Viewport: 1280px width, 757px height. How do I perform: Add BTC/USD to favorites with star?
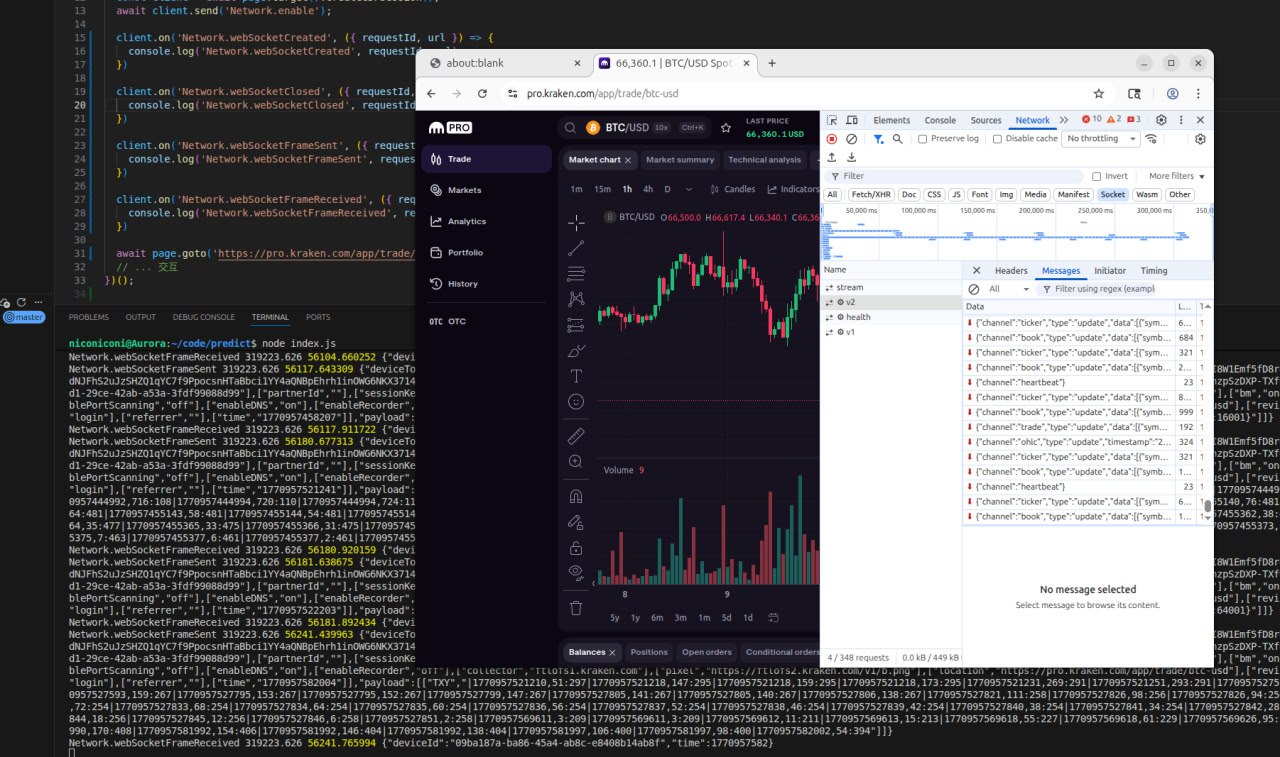[726, 128]
